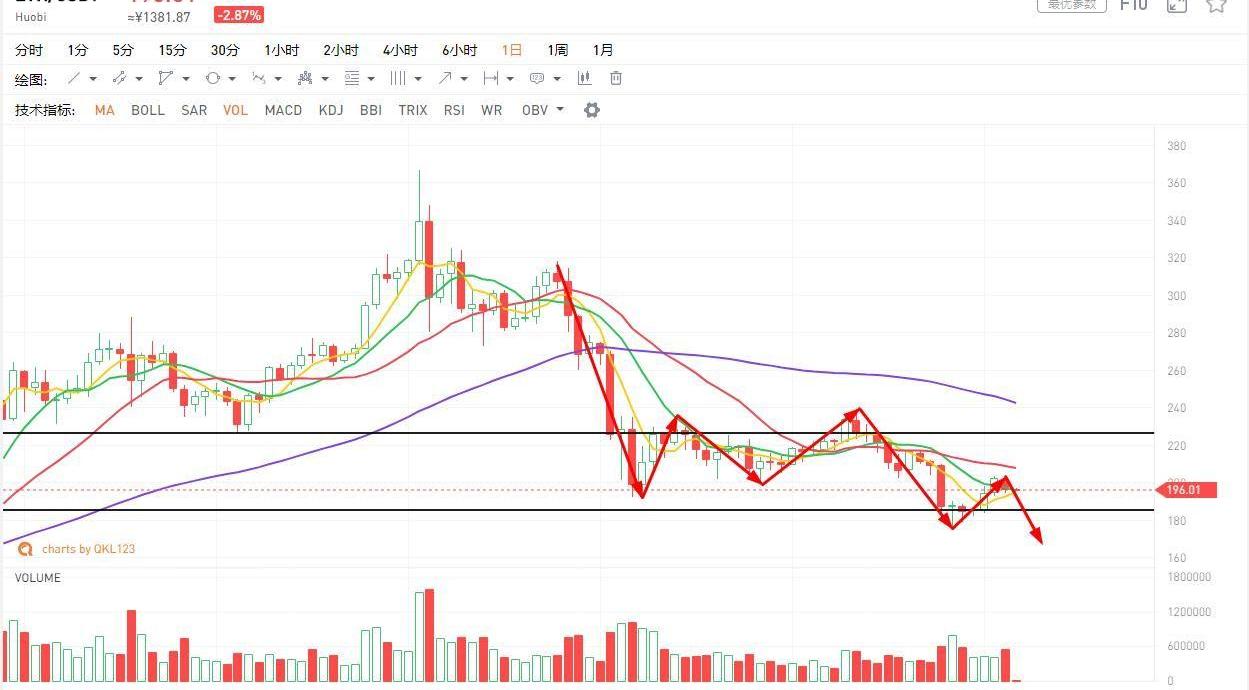Viewport: 1249px width, 690px height.
Task: Toggle the SAR indicator
Action: pyautogui.click(x=194, y=110)
